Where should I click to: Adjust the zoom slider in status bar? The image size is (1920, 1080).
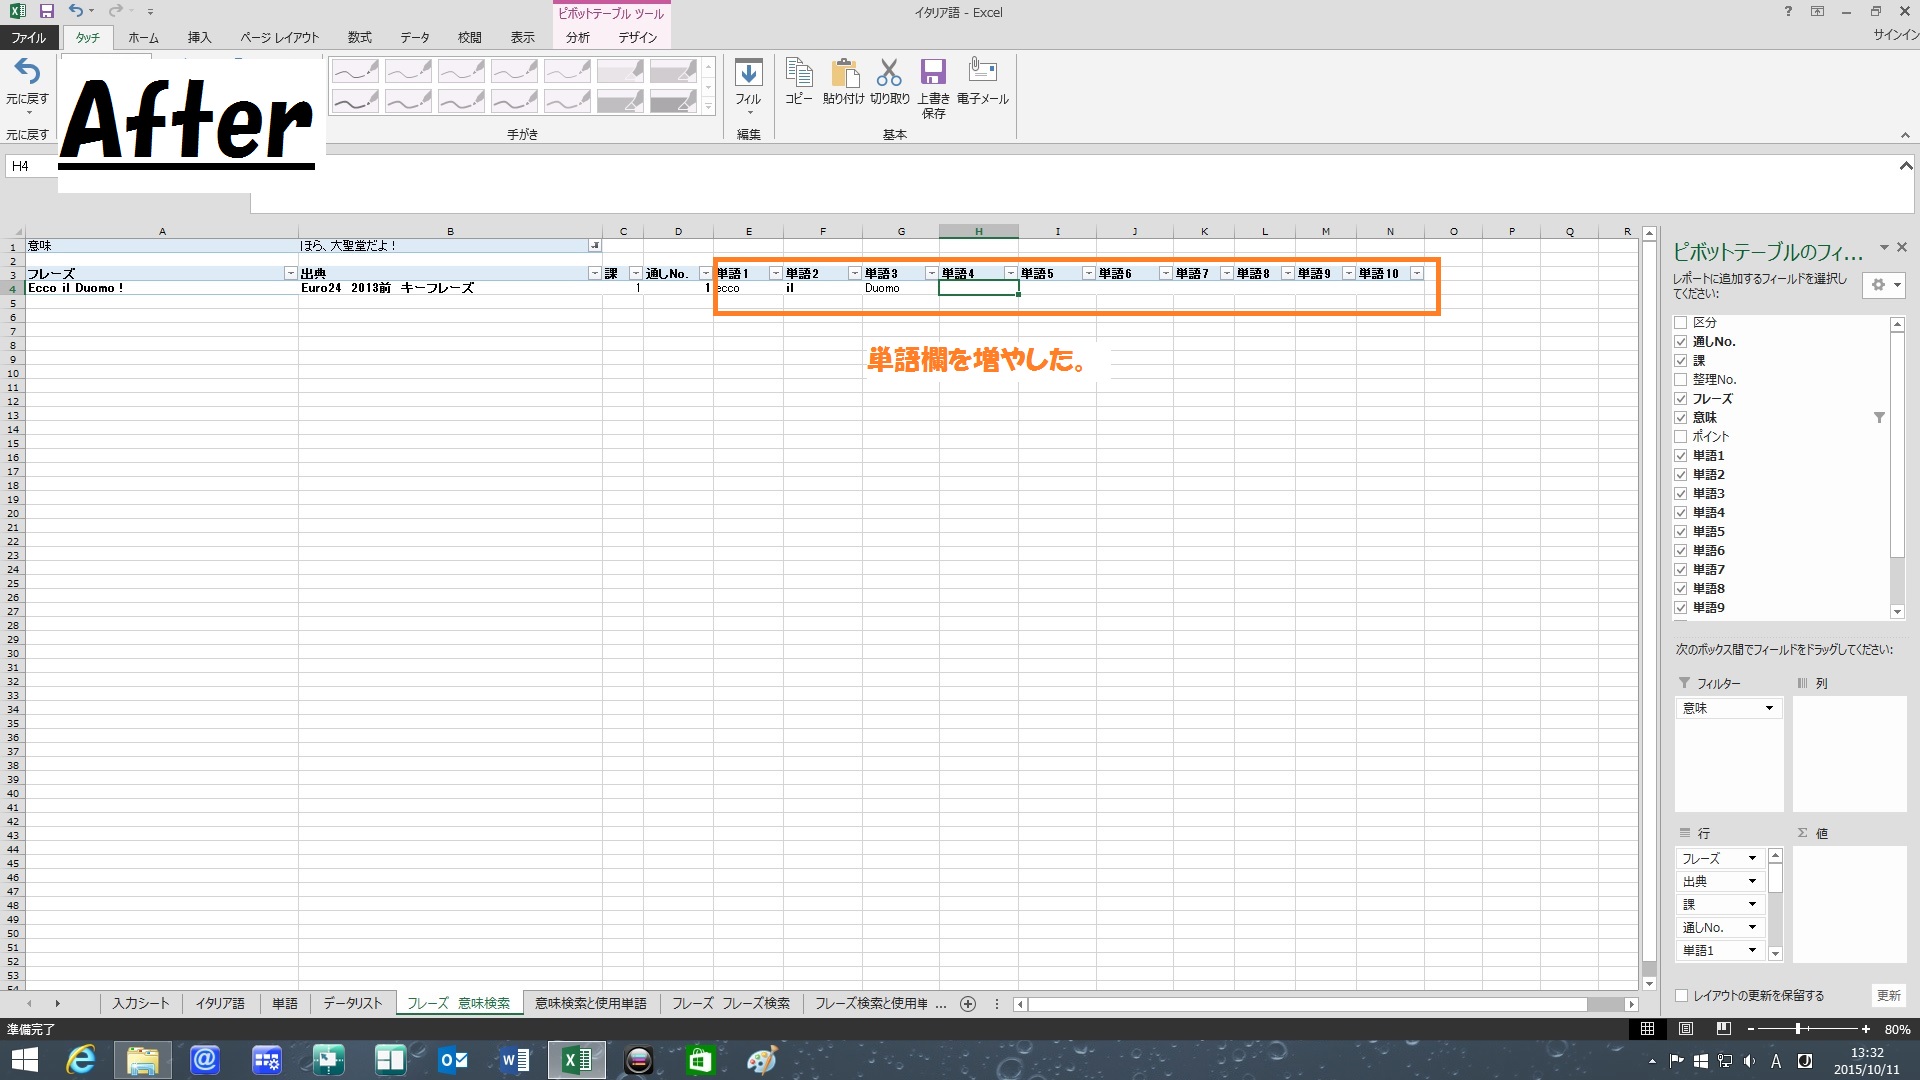pyautogui.click(x=1798, y=1029)
